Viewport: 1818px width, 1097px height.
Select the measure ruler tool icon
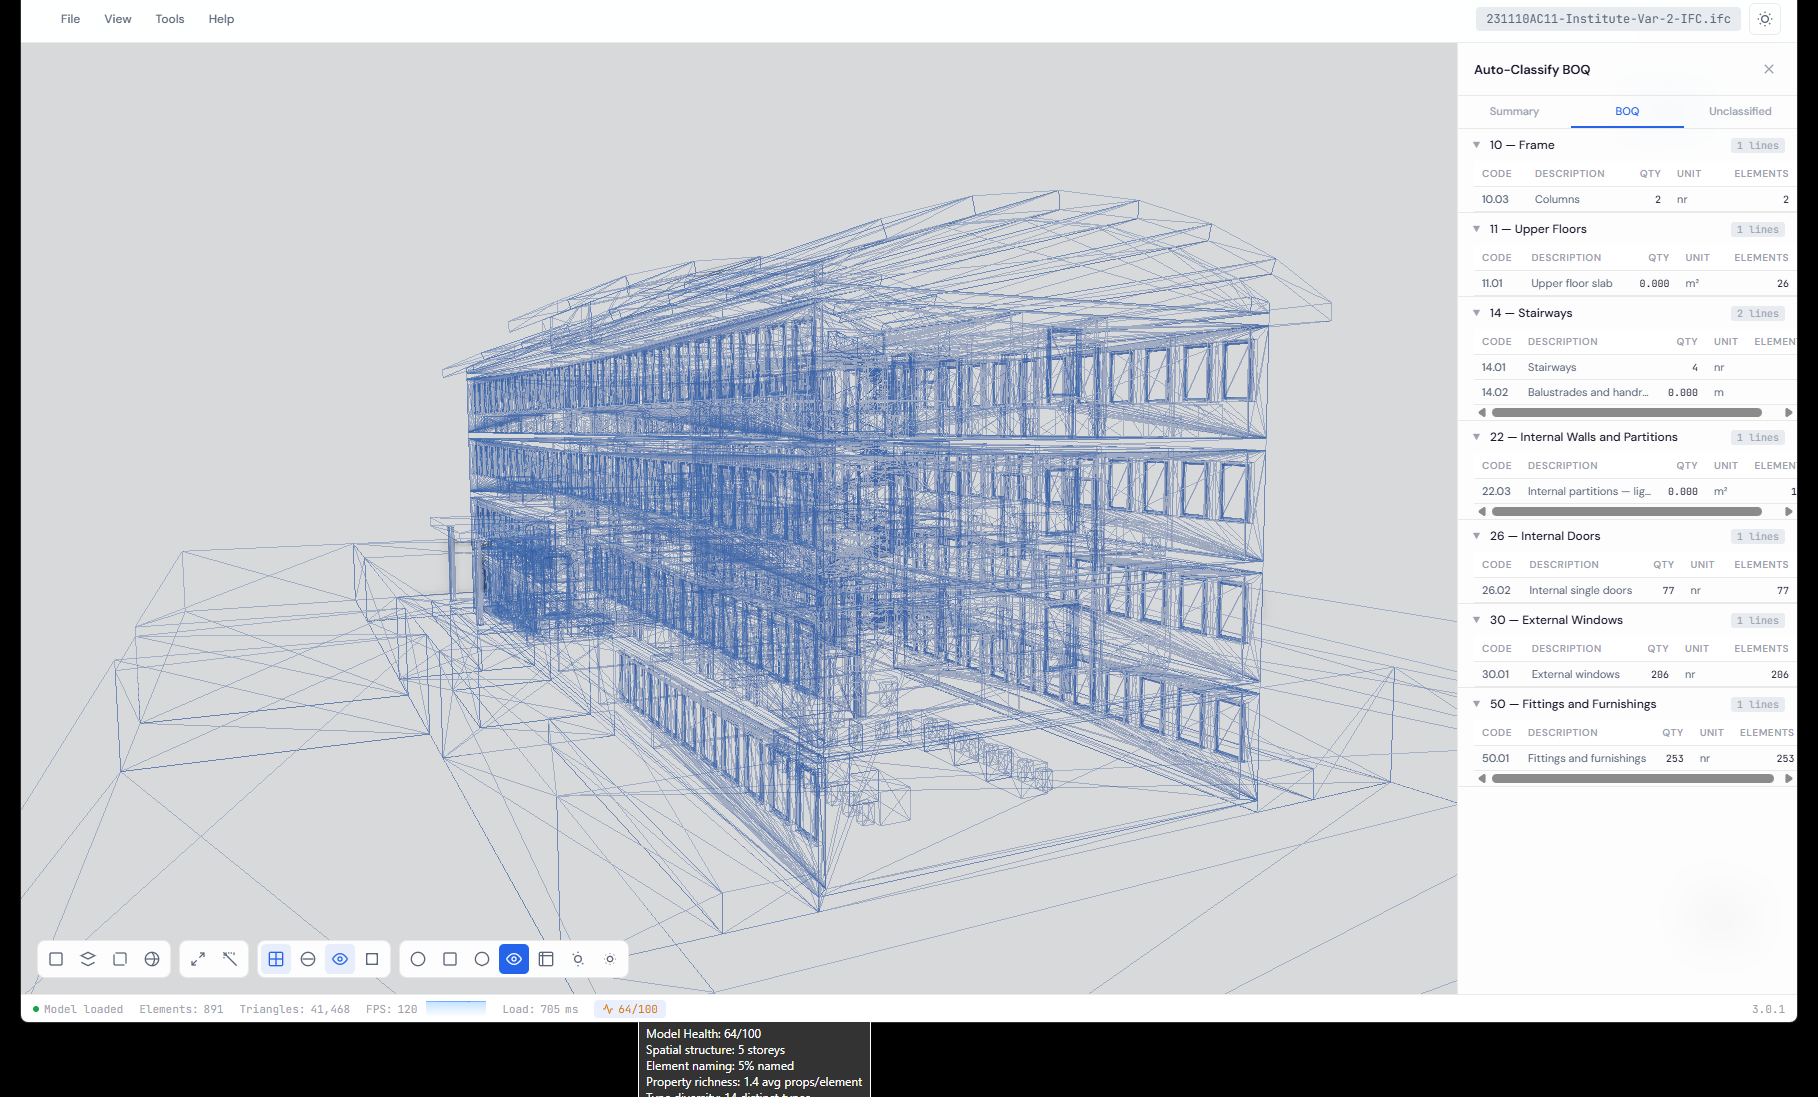coord(230,959)
